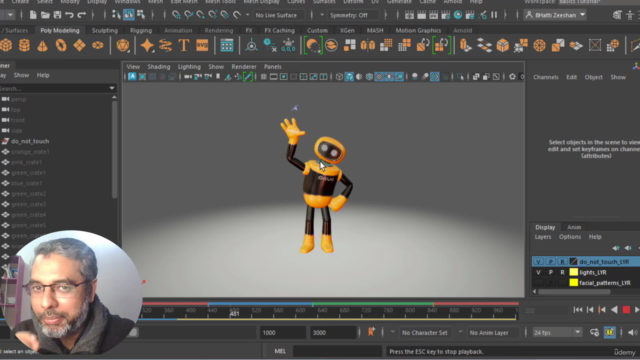
Task: Open layer editor Options menu
Action: (570, 237)
